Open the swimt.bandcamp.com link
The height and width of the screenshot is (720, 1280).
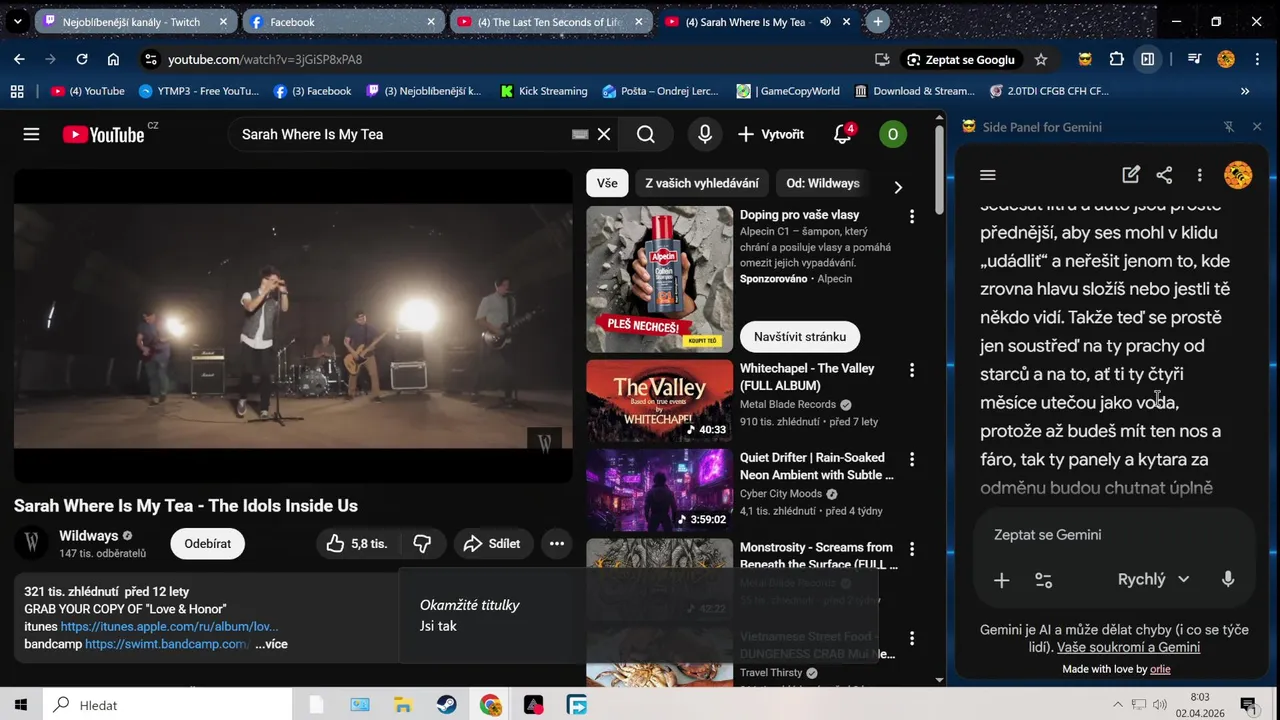tap(167, 644)
